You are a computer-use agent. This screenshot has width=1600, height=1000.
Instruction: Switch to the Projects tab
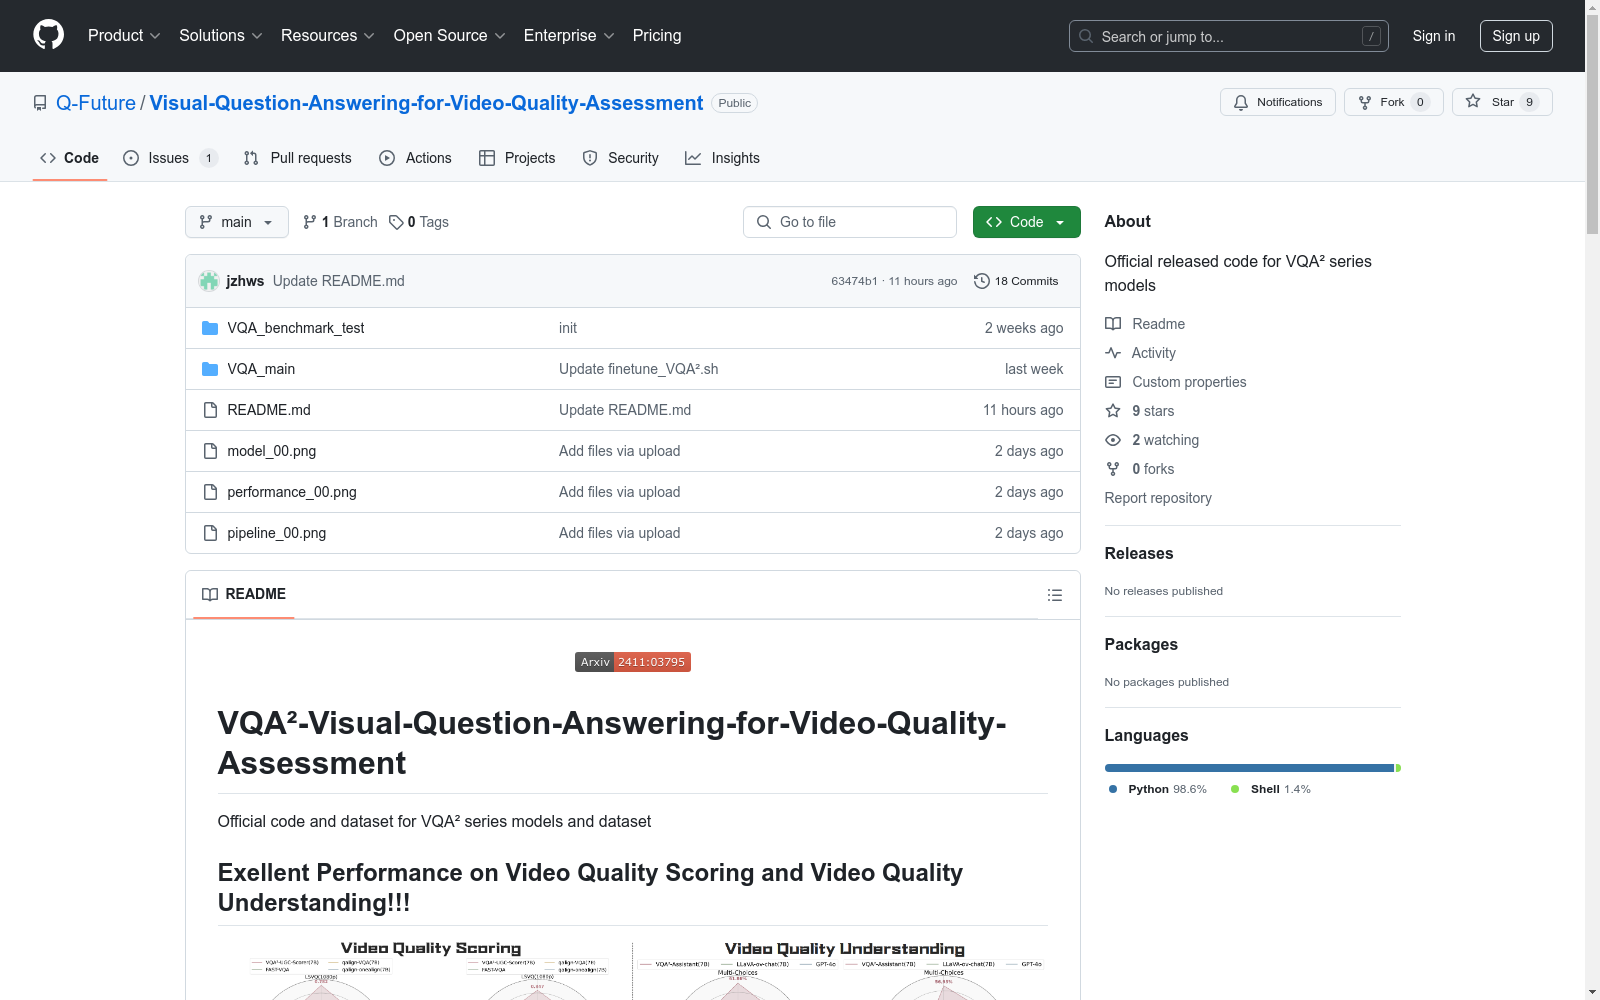point(517,158)
